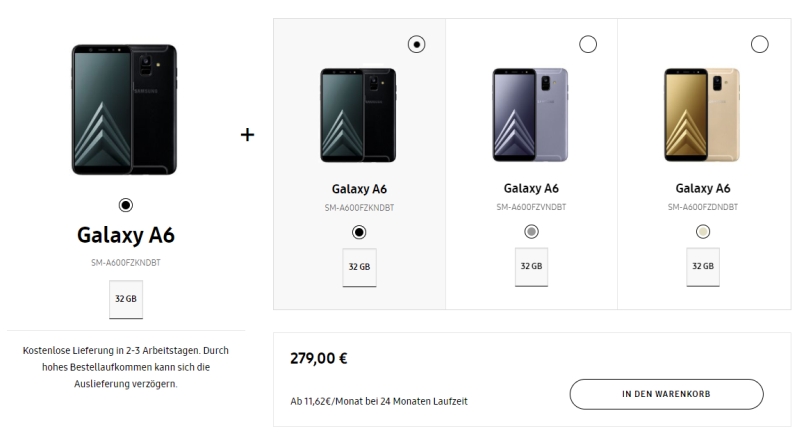Select the black Galaxy A6 card radio button
The height and width of the screenshot is (438, 800).
tap(417, 43)
